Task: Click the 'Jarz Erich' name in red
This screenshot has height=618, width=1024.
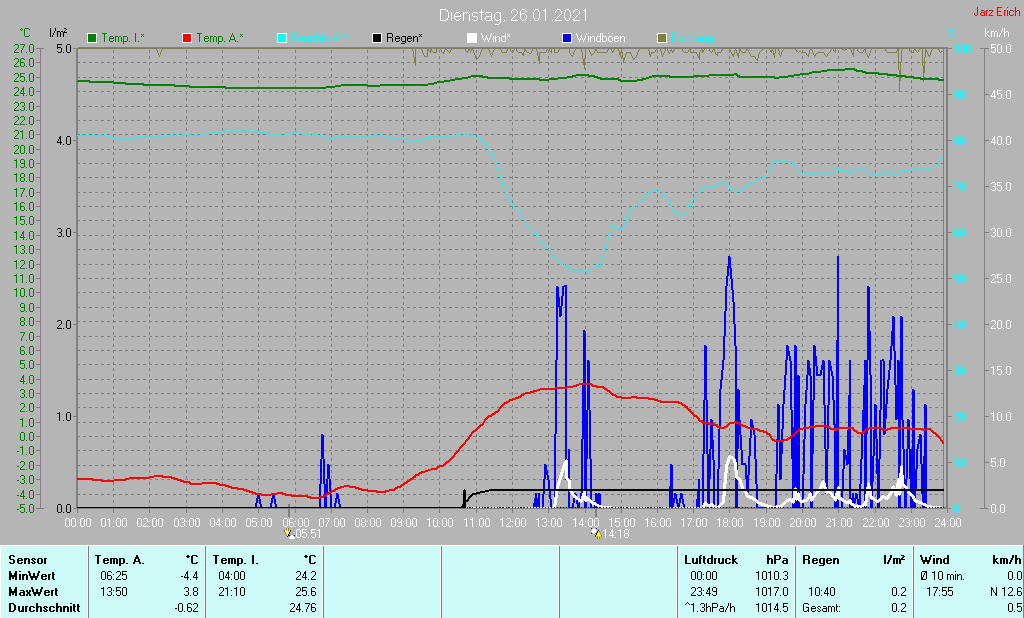Action: coord(997,12)
